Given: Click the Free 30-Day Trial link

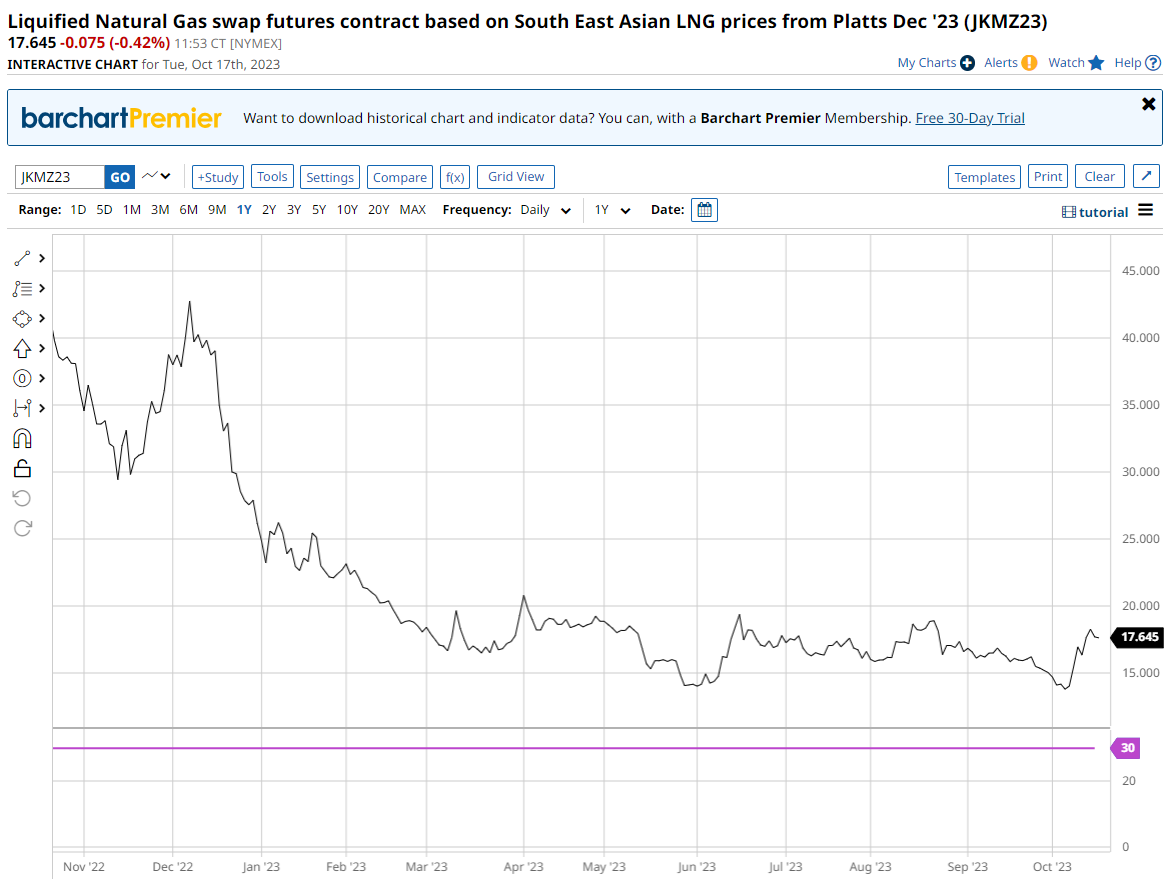Looking at the screenshot, I should 970,118.
